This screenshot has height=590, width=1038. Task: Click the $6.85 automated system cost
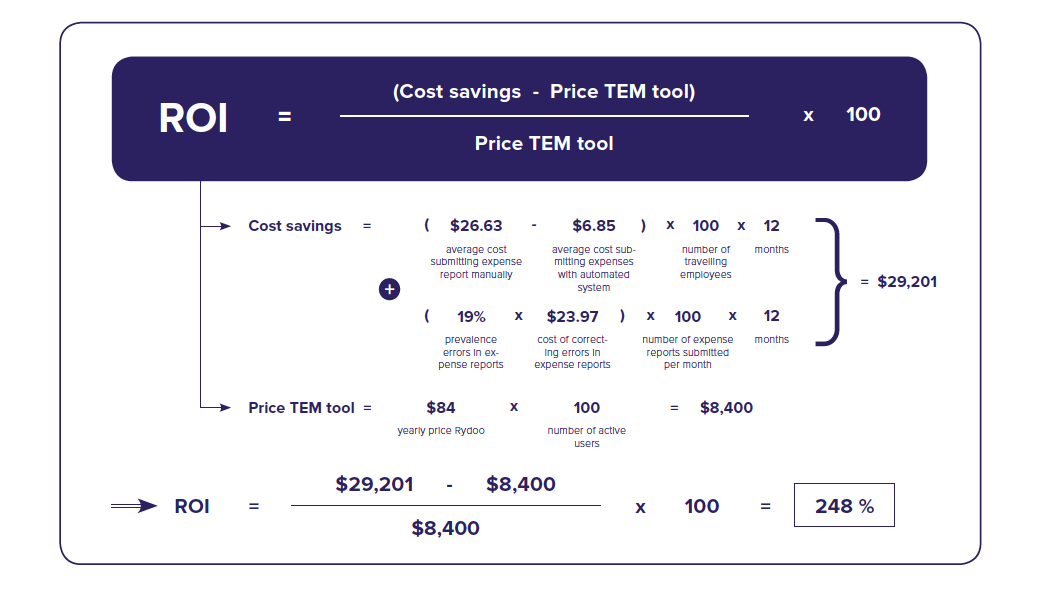(594, 226)
